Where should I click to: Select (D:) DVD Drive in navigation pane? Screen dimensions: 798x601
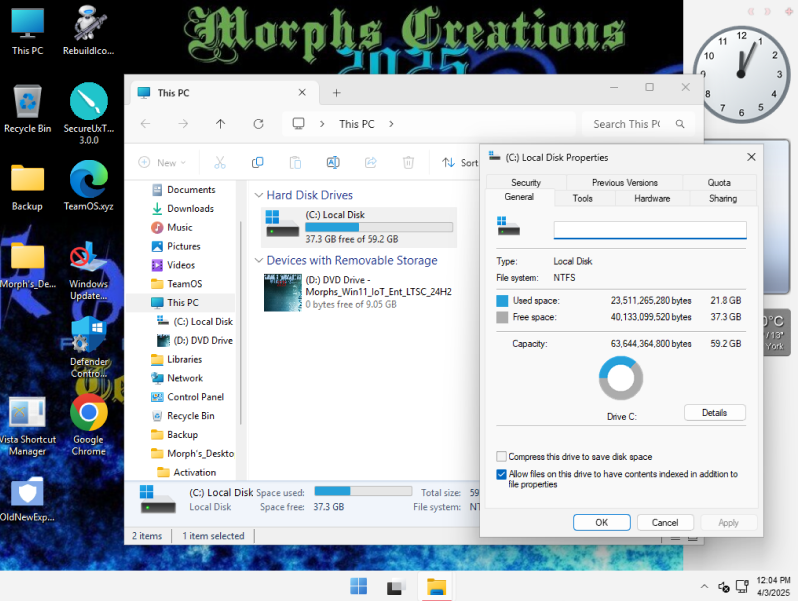[x=195, y=340]
